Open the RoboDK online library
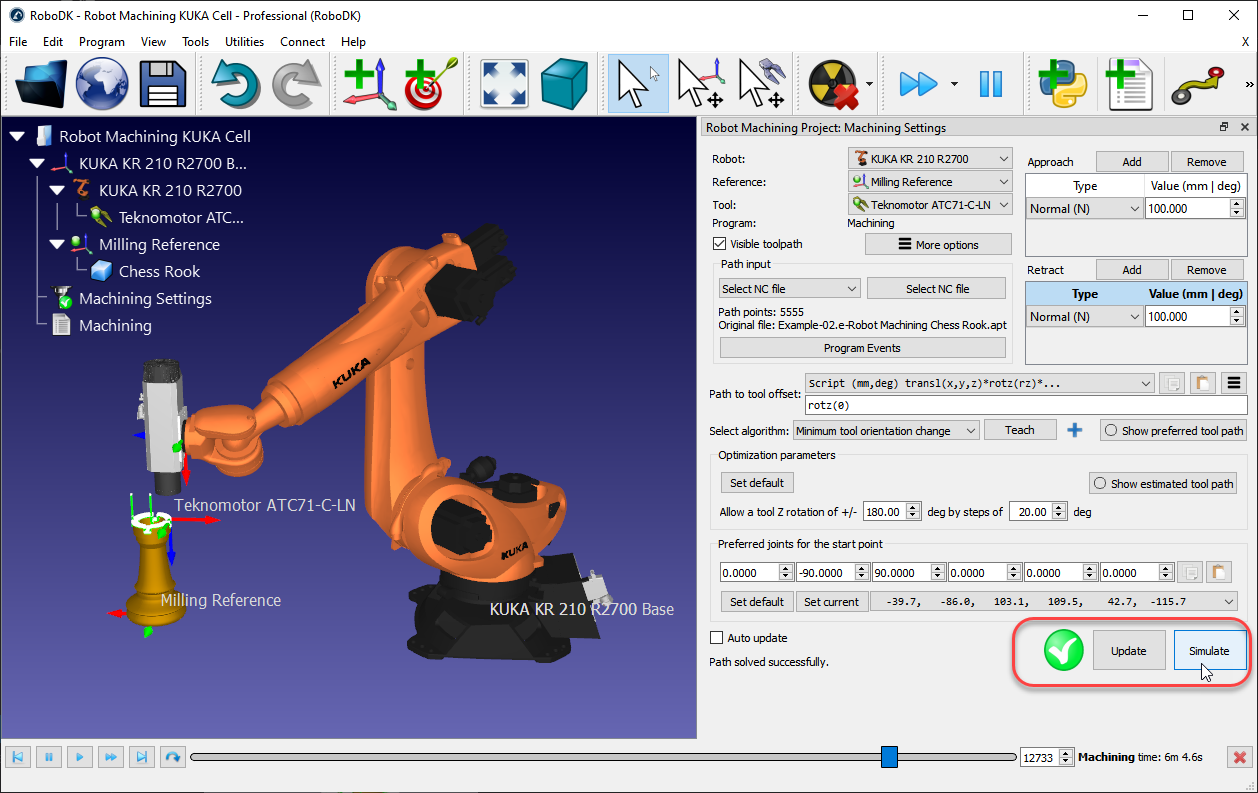This screenshot has height=793, width=1258. point(100,84)
